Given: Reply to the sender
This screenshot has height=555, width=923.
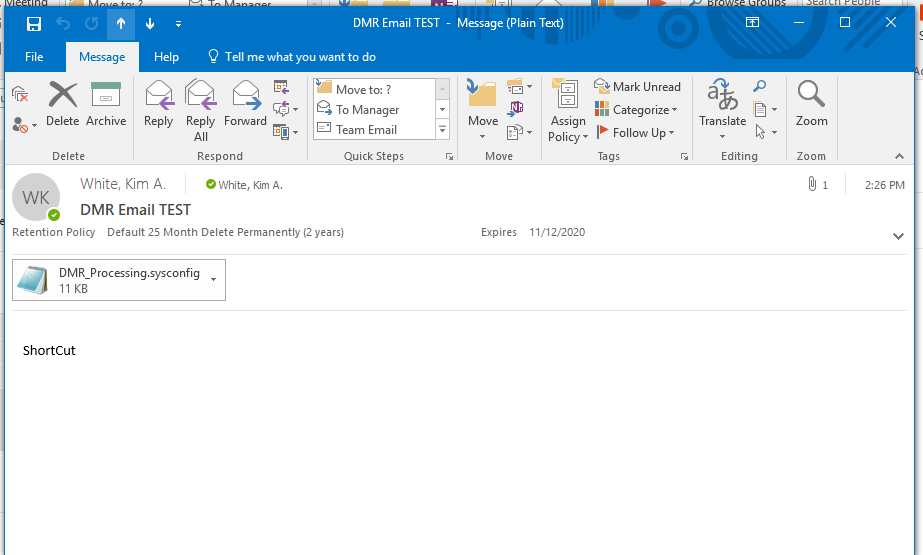Looking at the screenshot, I should pyautogui.click(x=158, y=104).
